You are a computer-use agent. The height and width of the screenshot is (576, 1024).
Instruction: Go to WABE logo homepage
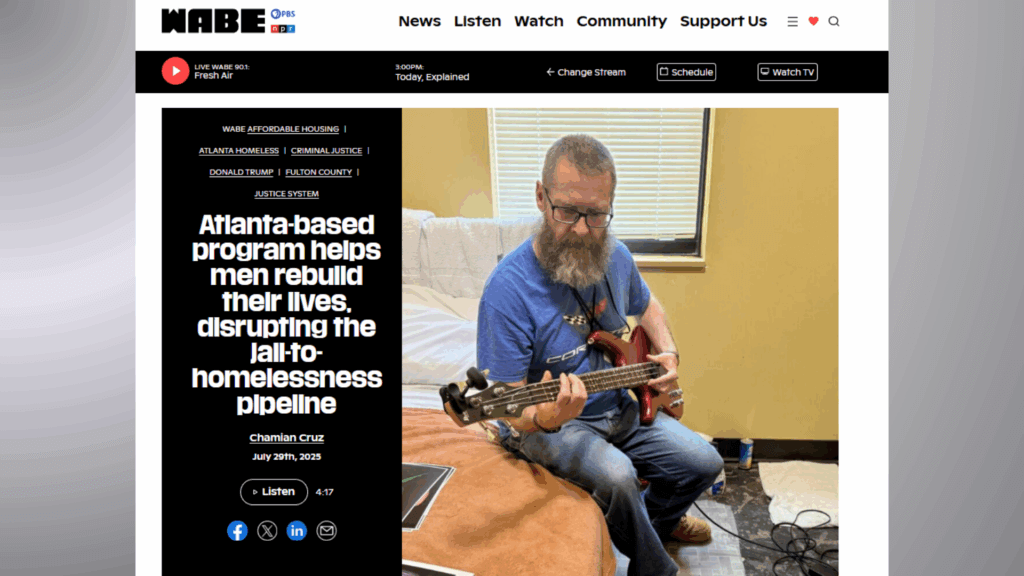228,21
